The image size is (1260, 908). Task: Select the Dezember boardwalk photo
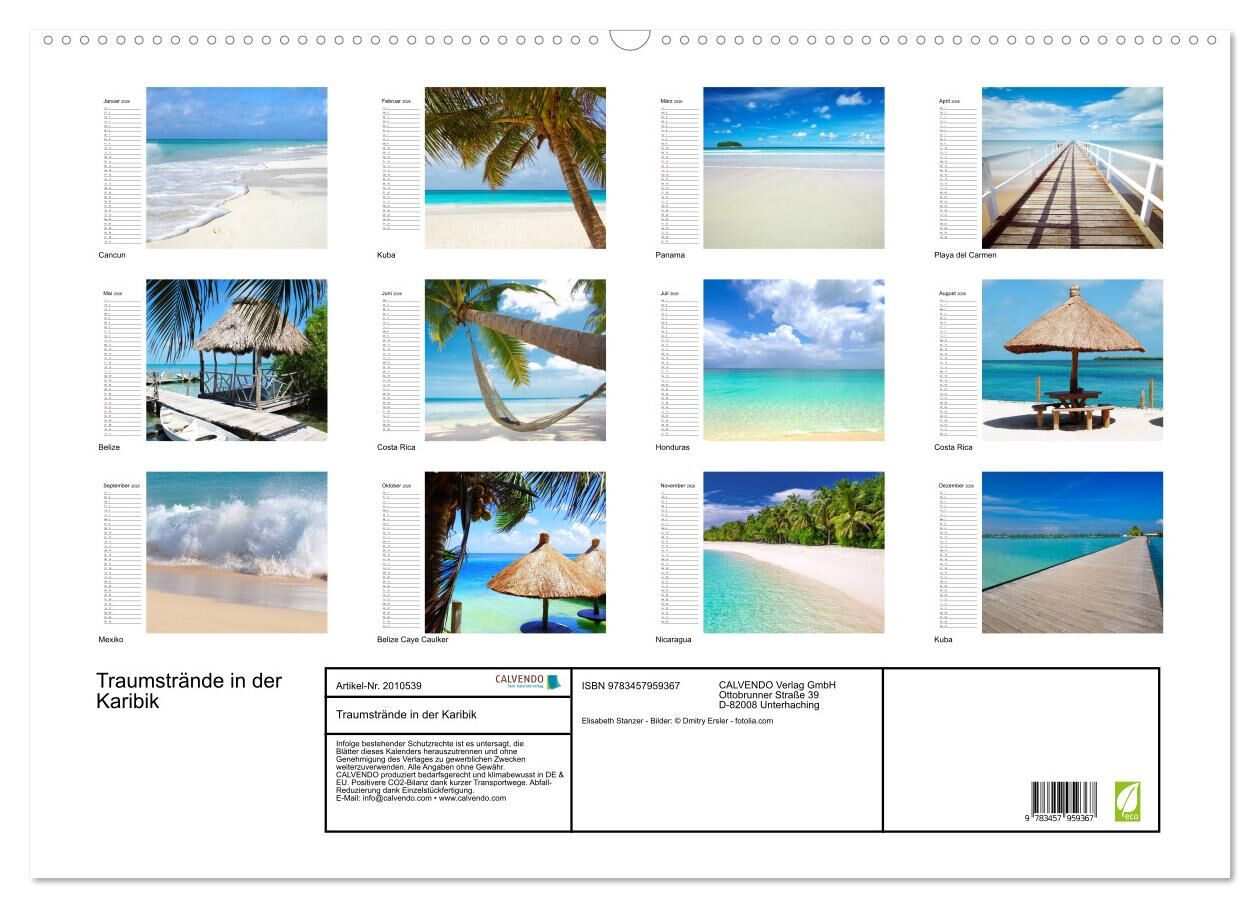pos(1072,552)
